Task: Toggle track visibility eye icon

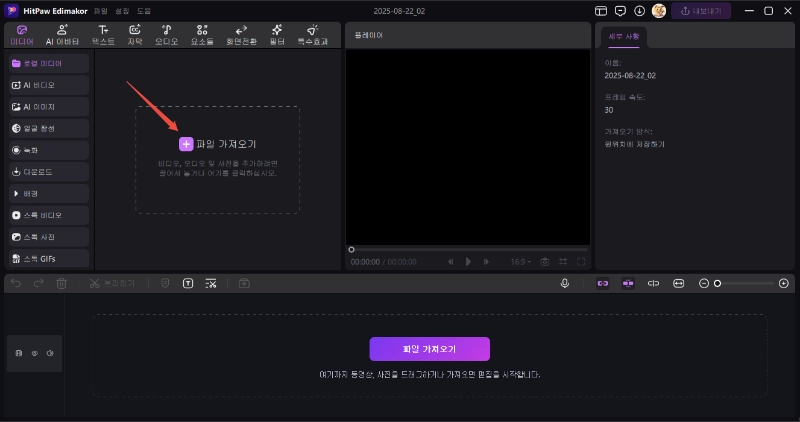Action: click(35, 353)
